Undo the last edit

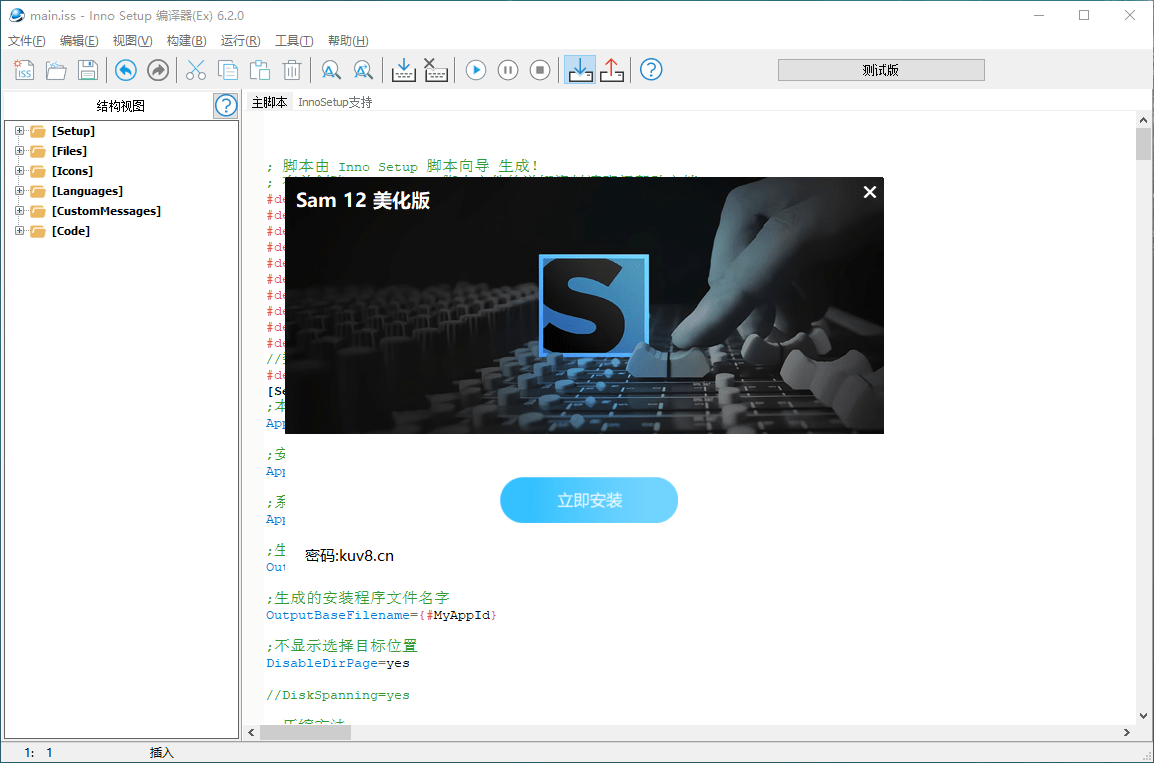click(126, 70)
